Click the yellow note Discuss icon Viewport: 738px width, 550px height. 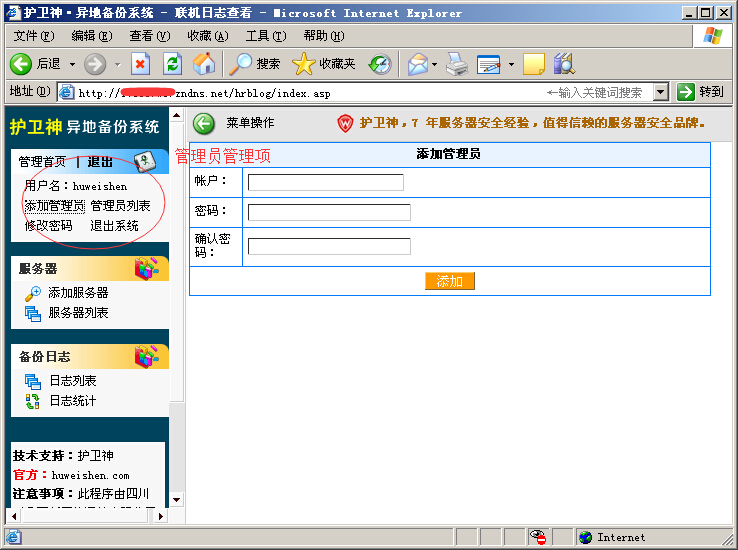point(534,64)
